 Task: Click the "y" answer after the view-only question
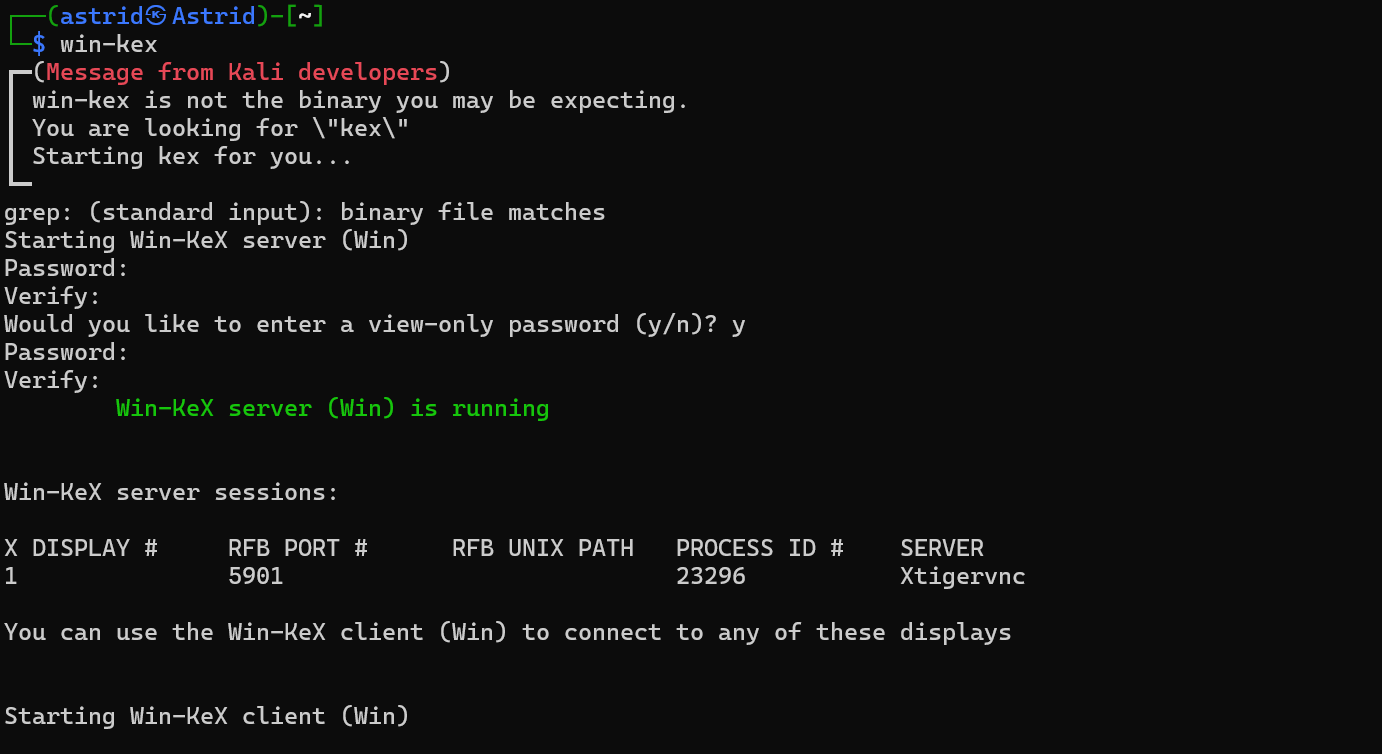[738, 324]
